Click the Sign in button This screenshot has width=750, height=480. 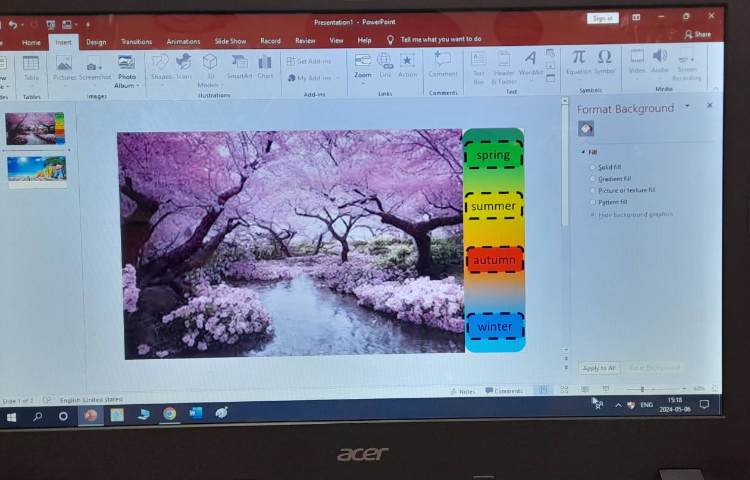click(x=602, y=18)
